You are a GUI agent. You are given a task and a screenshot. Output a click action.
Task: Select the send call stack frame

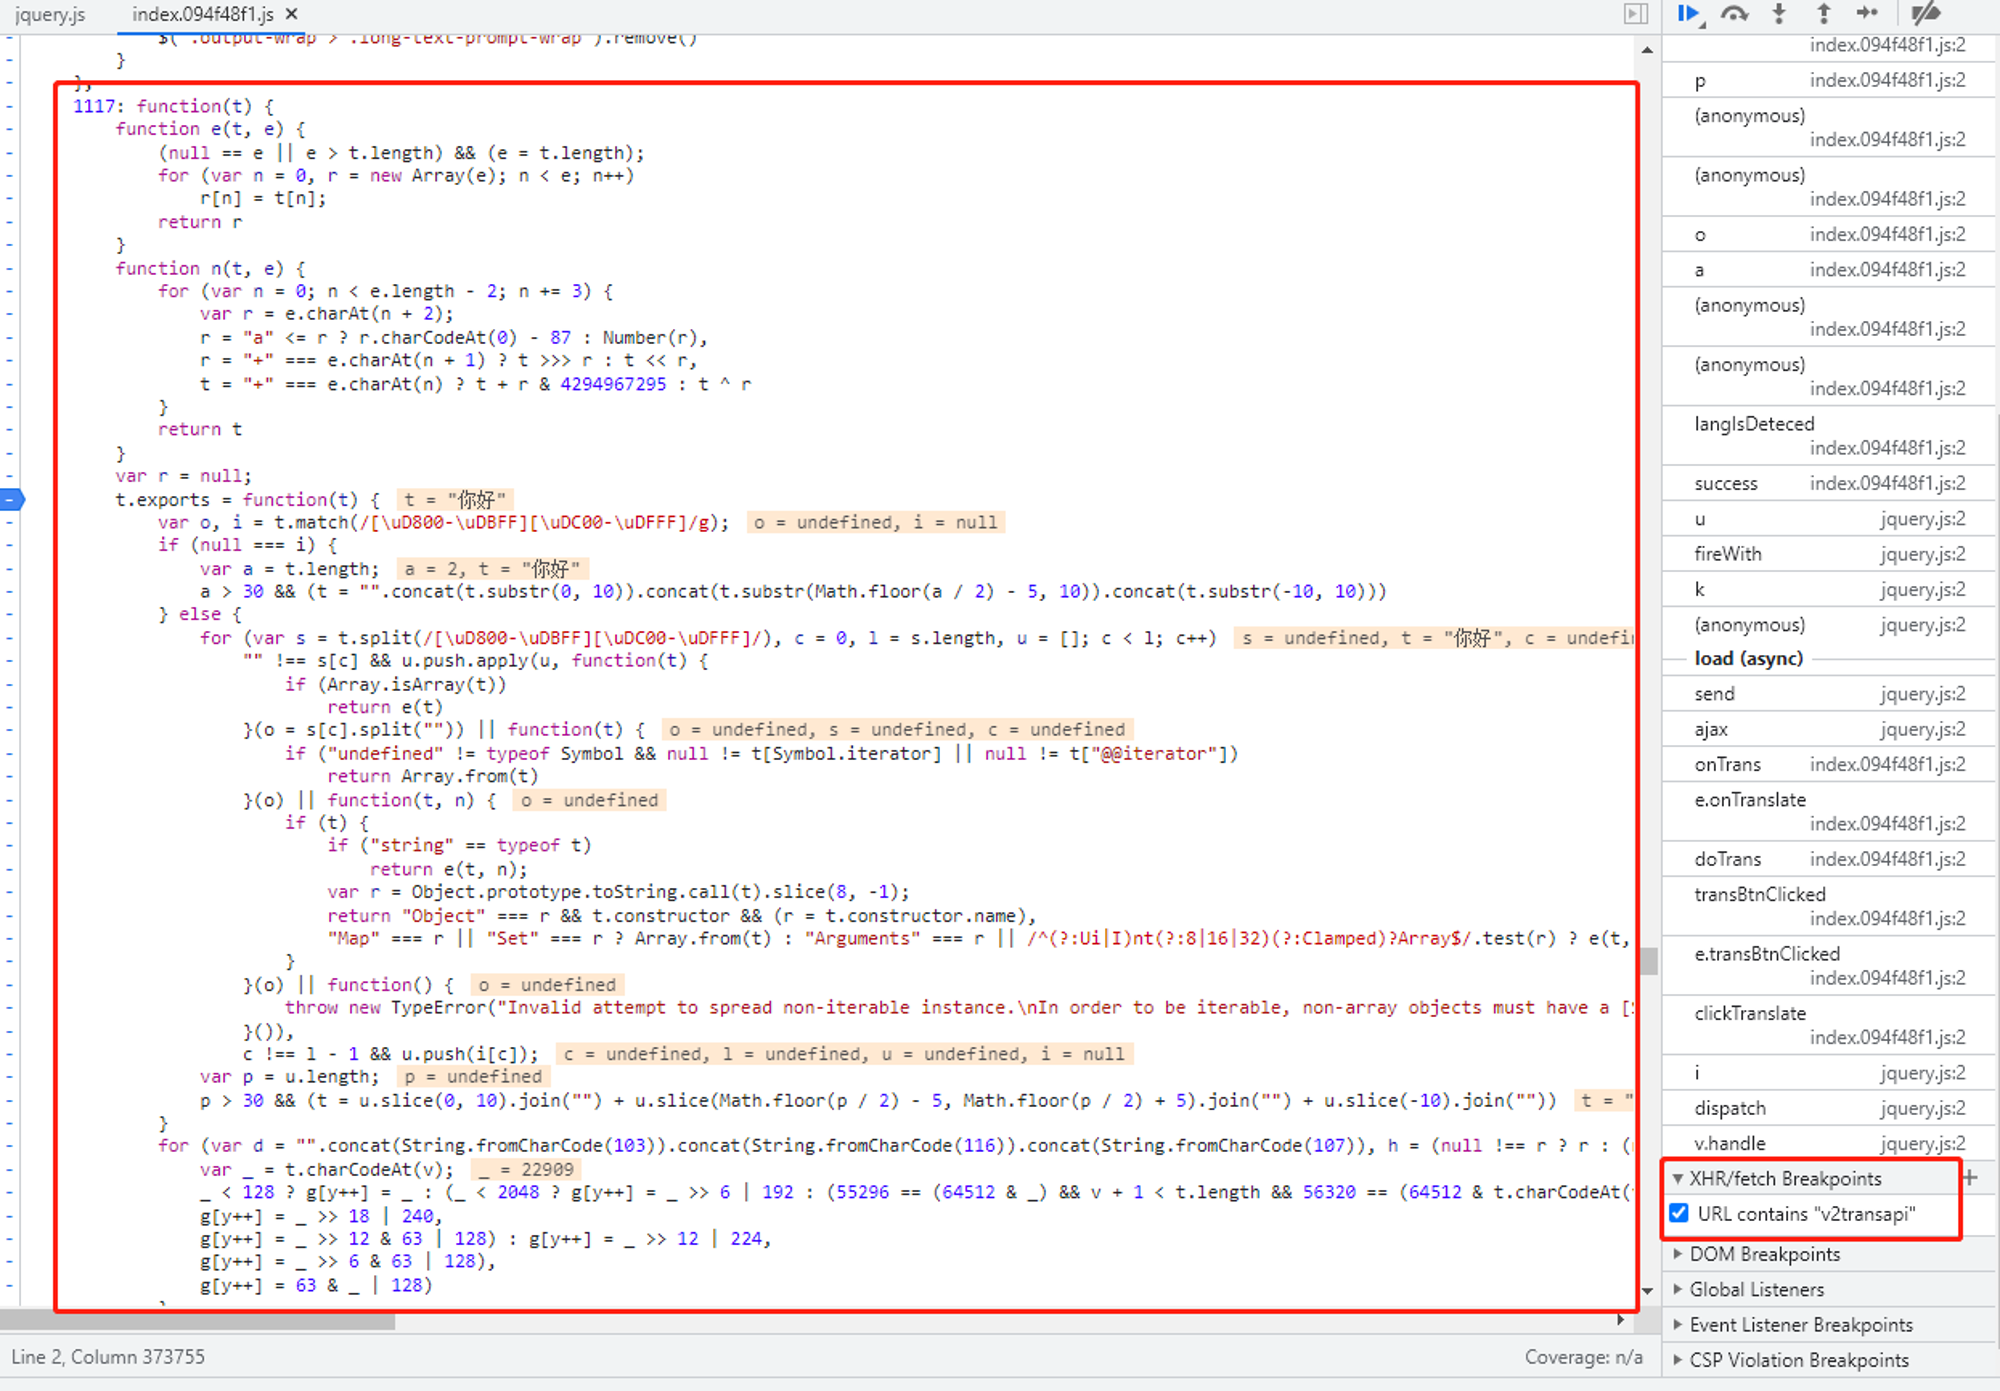pos(1830,694)
